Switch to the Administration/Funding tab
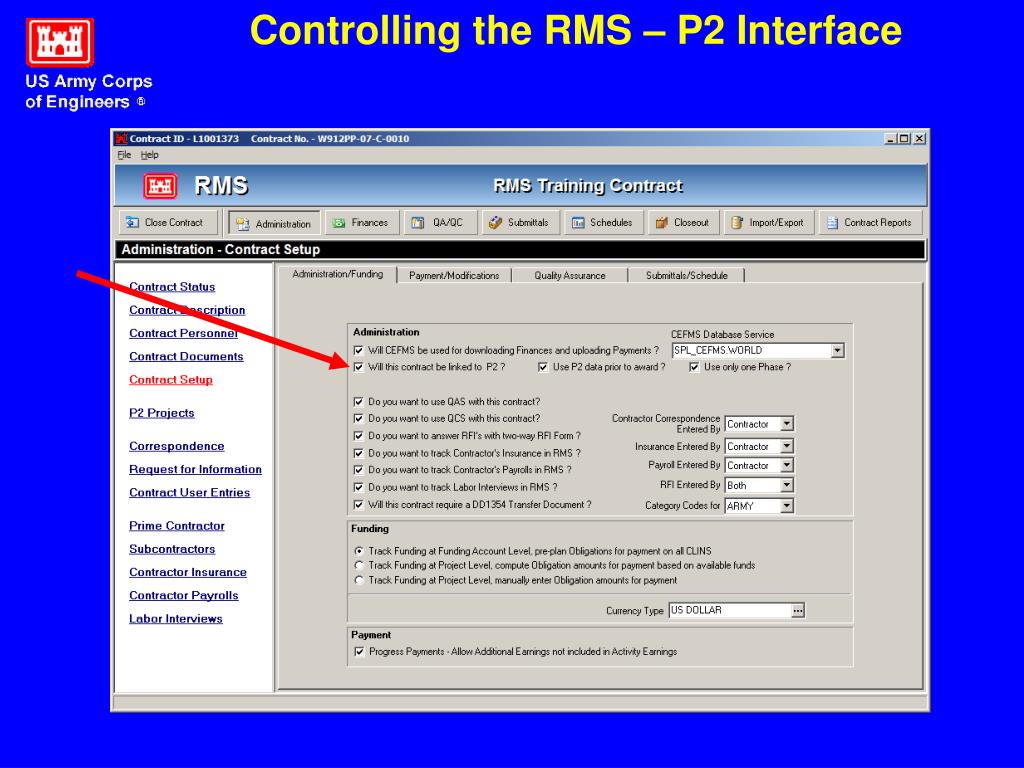1024x768 pixels. coord(338,274)
